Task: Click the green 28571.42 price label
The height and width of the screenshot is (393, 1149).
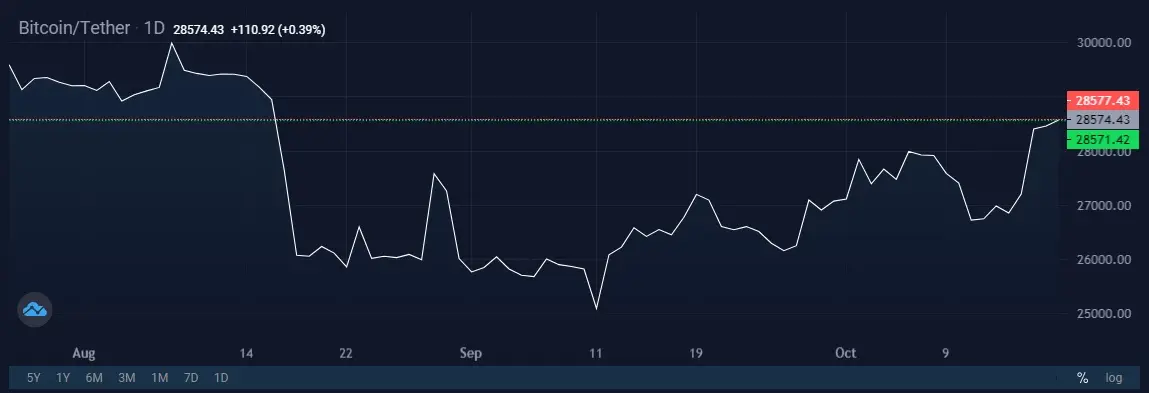Action: tap(1104, 139)
